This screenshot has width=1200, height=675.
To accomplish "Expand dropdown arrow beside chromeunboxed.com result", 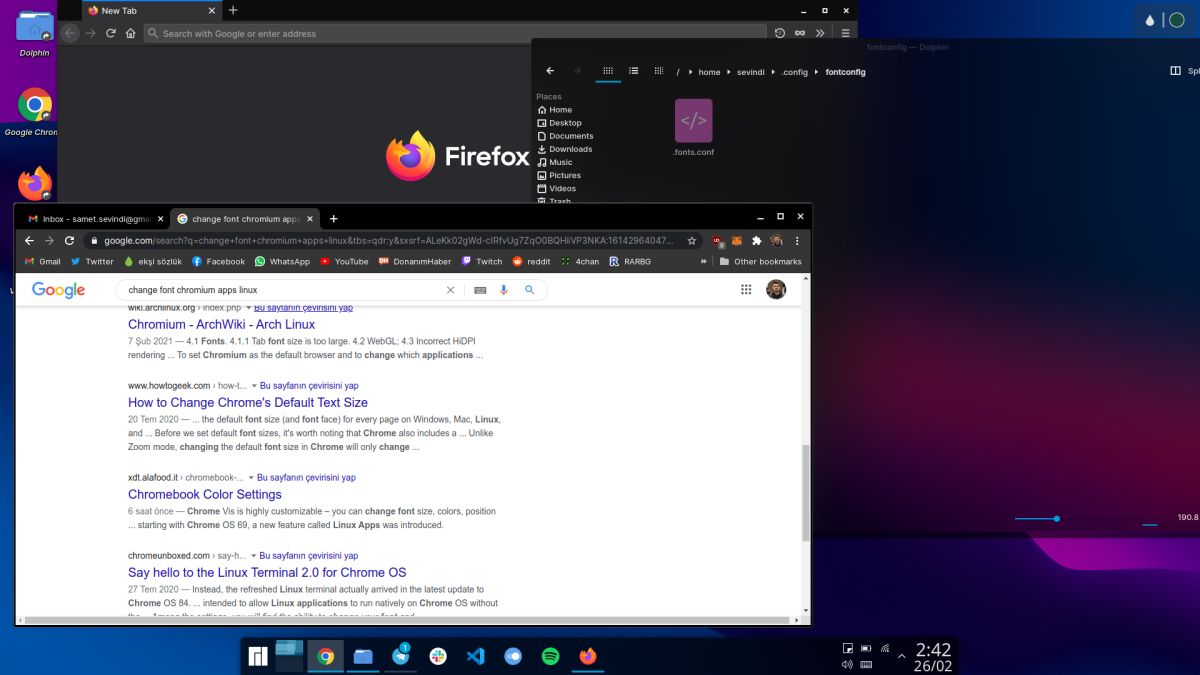I will [254, 556].
